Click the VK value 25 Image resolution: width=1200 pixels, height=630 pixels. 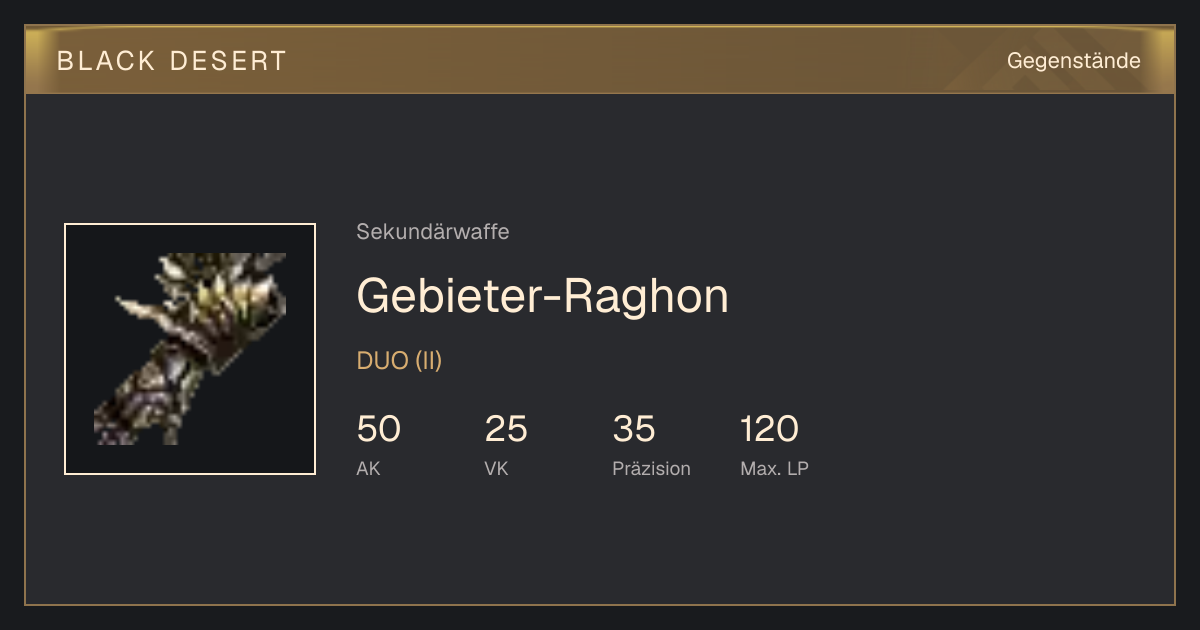[506, 429]
